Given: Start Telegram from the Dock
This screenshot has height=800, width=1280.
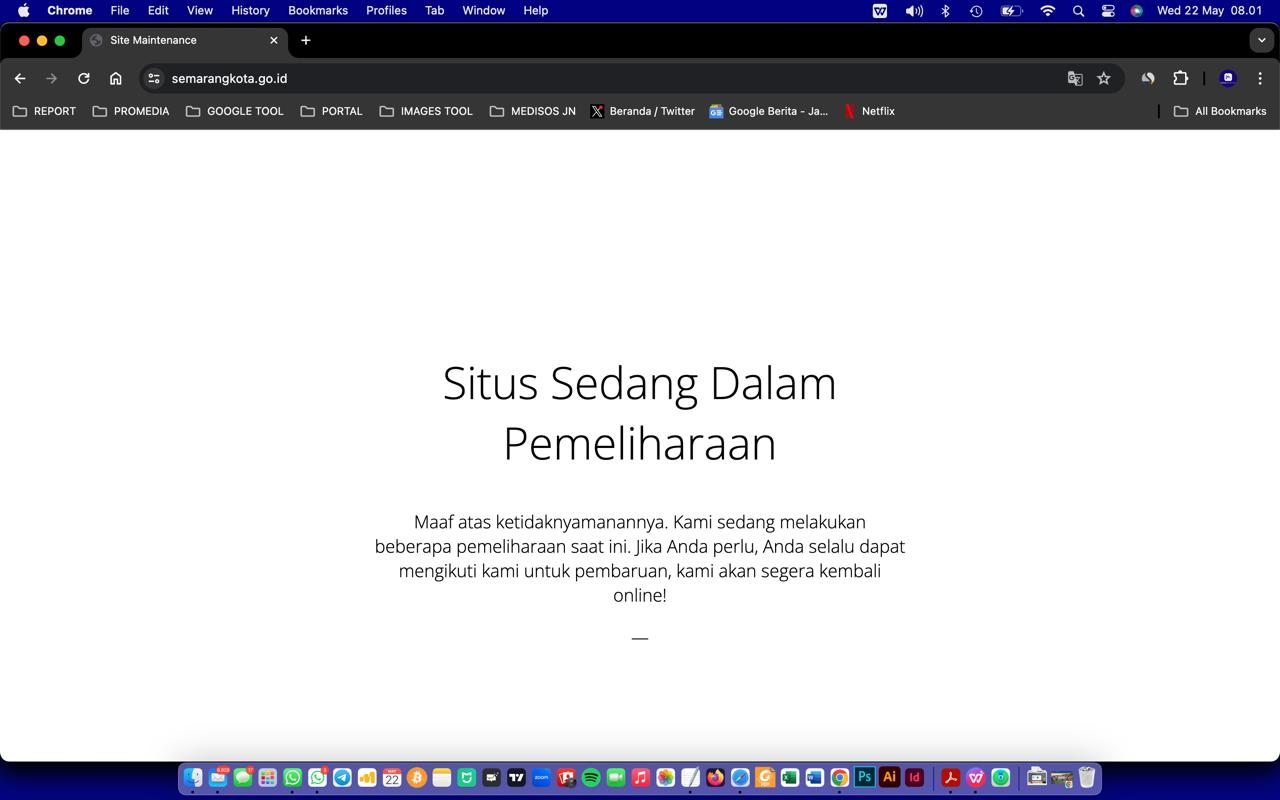Looking at the screenshot, I should (341, 777).
